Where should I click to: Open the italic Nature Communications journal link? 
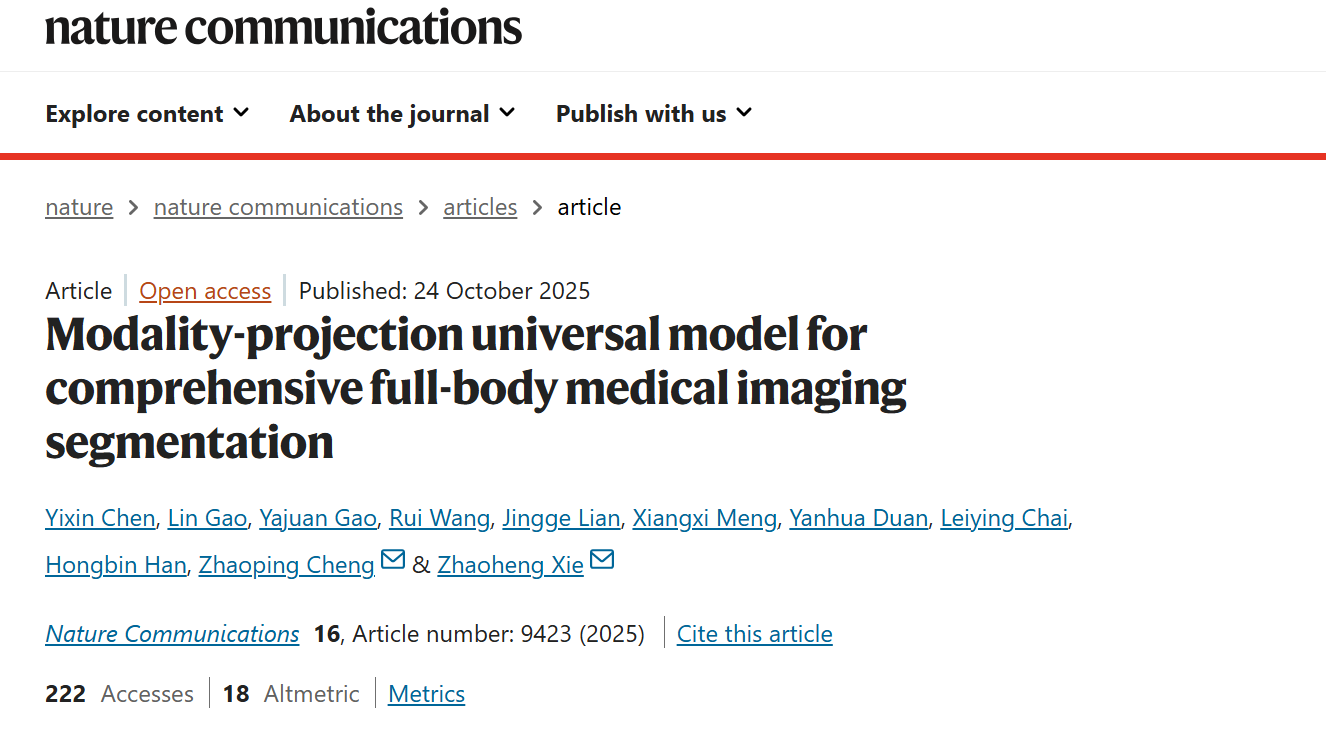[x=172, y=634]
